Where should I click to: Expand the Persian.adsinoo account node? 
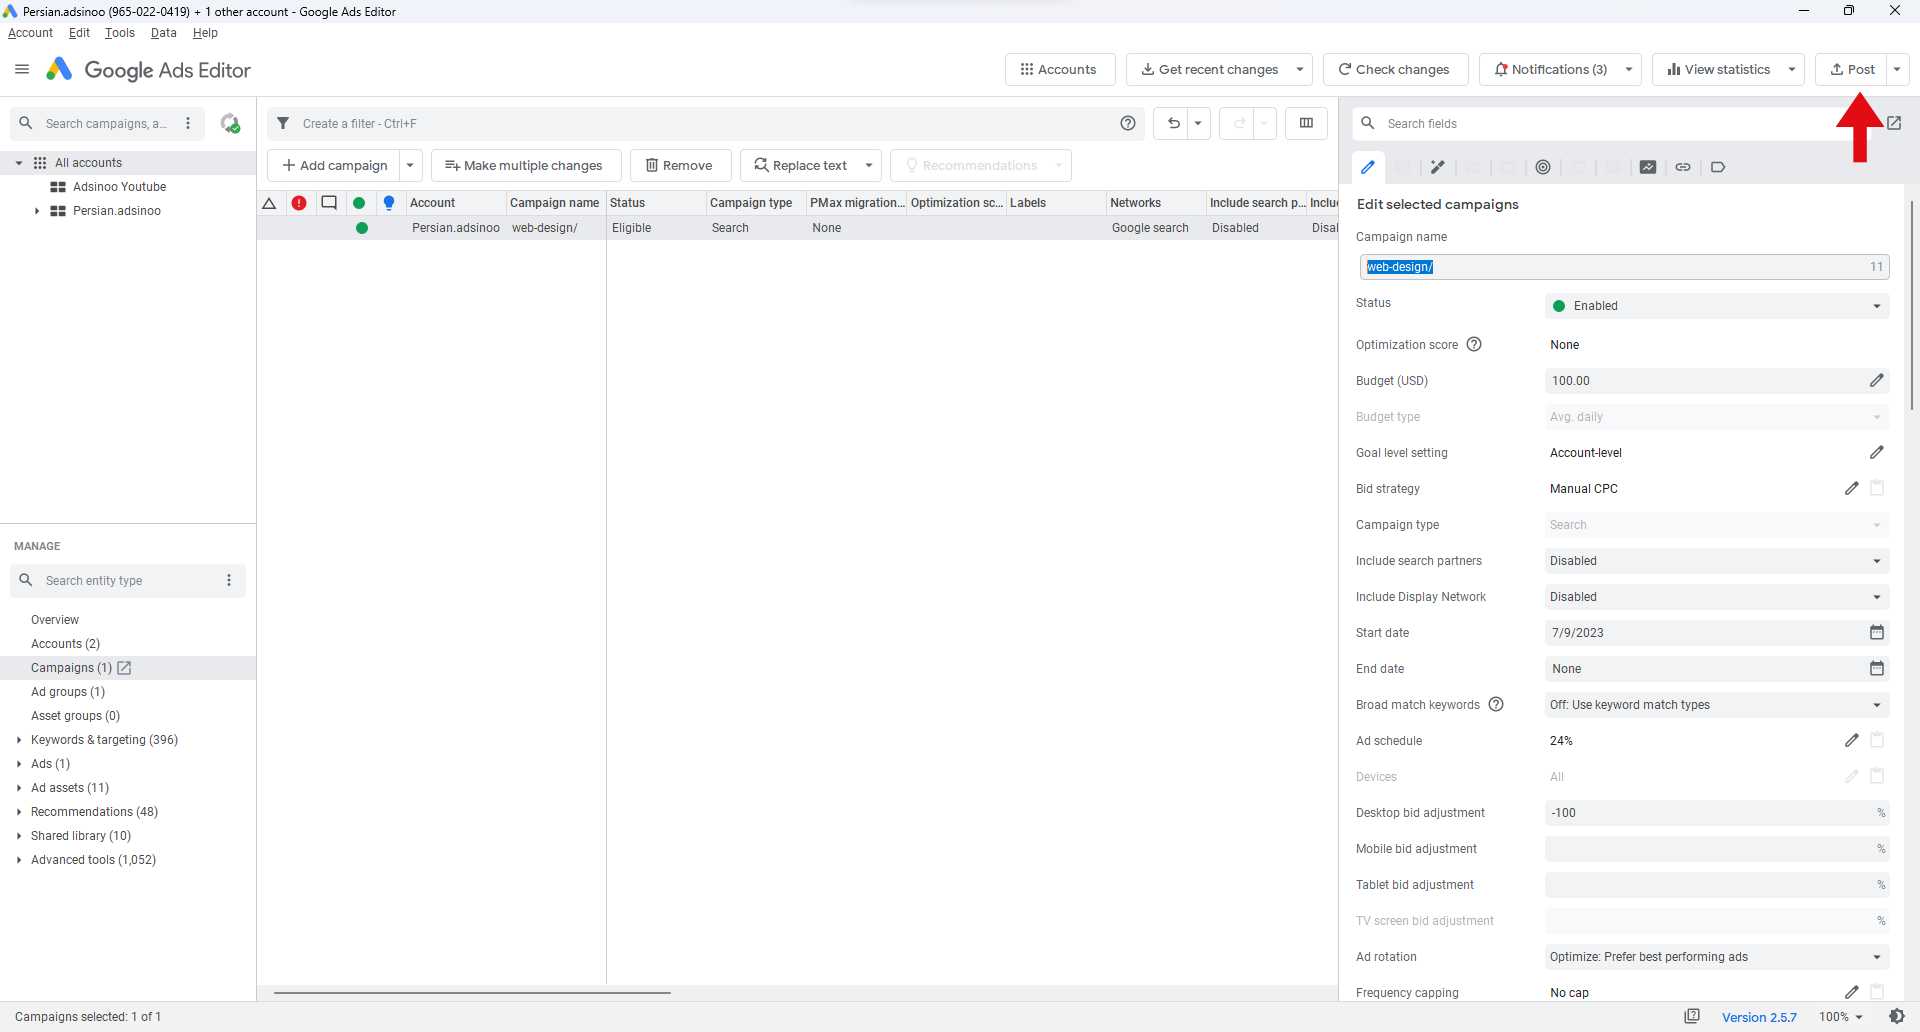point(37,211)
